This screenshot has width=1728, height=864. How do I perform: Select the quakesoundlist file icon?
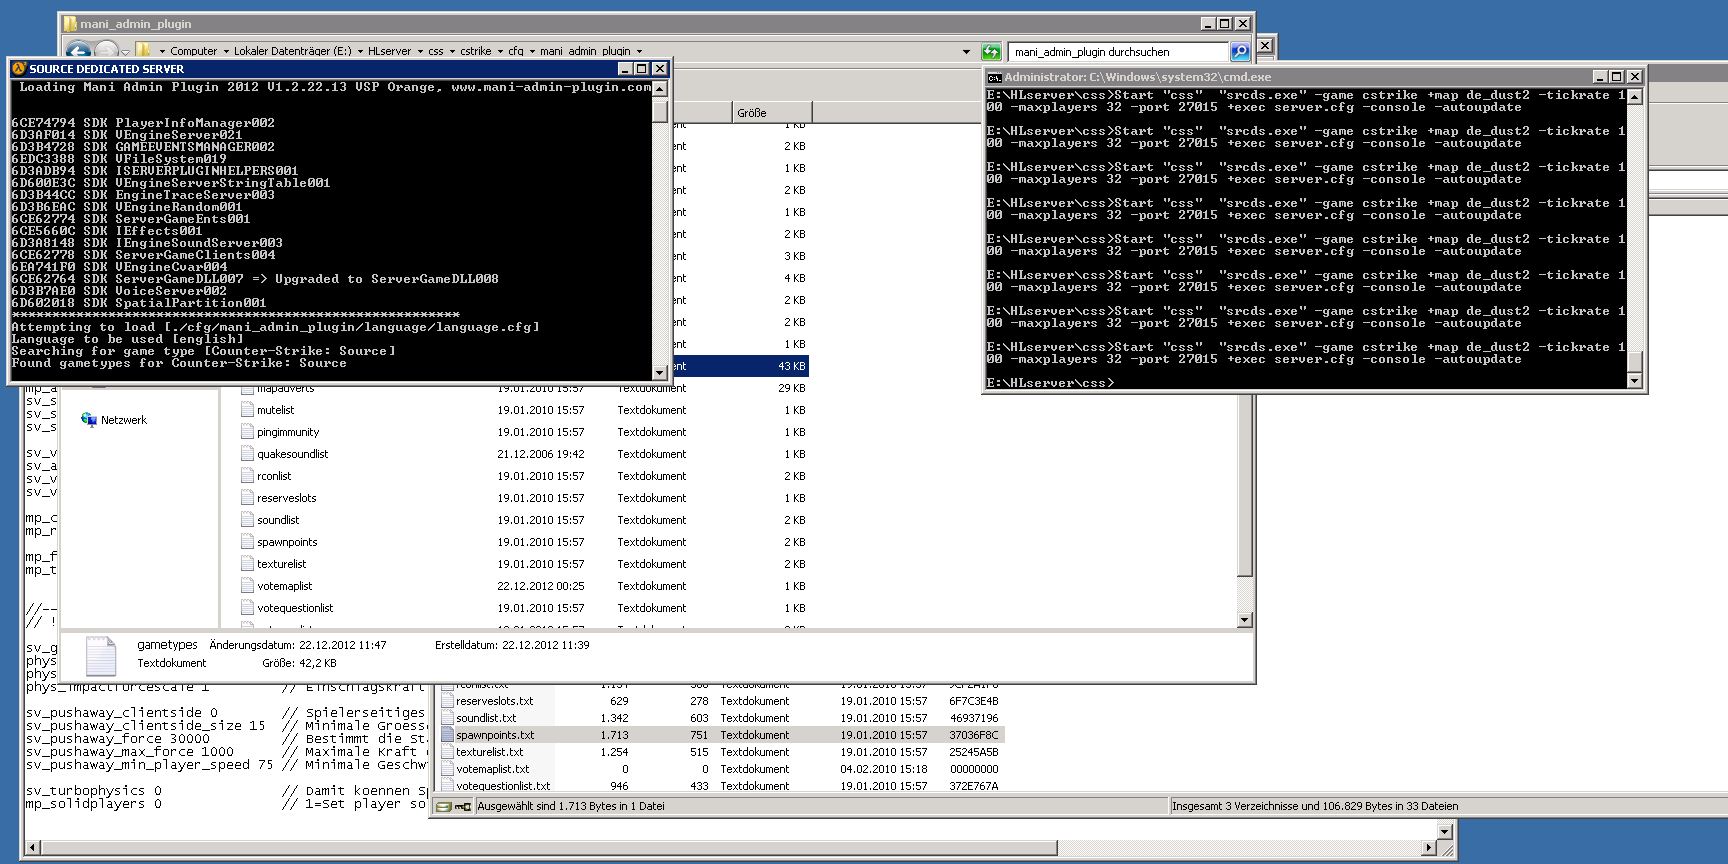point(247,454)
